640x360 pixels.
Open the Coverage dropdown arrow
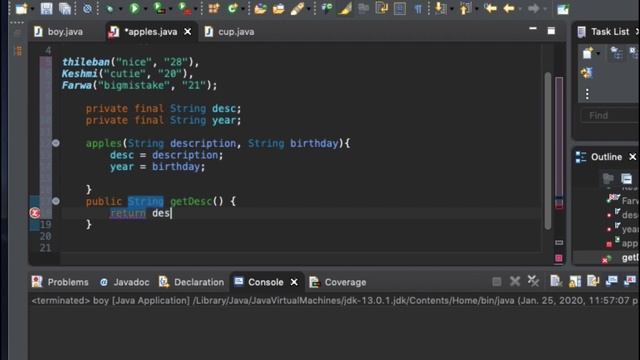point(171,9)
